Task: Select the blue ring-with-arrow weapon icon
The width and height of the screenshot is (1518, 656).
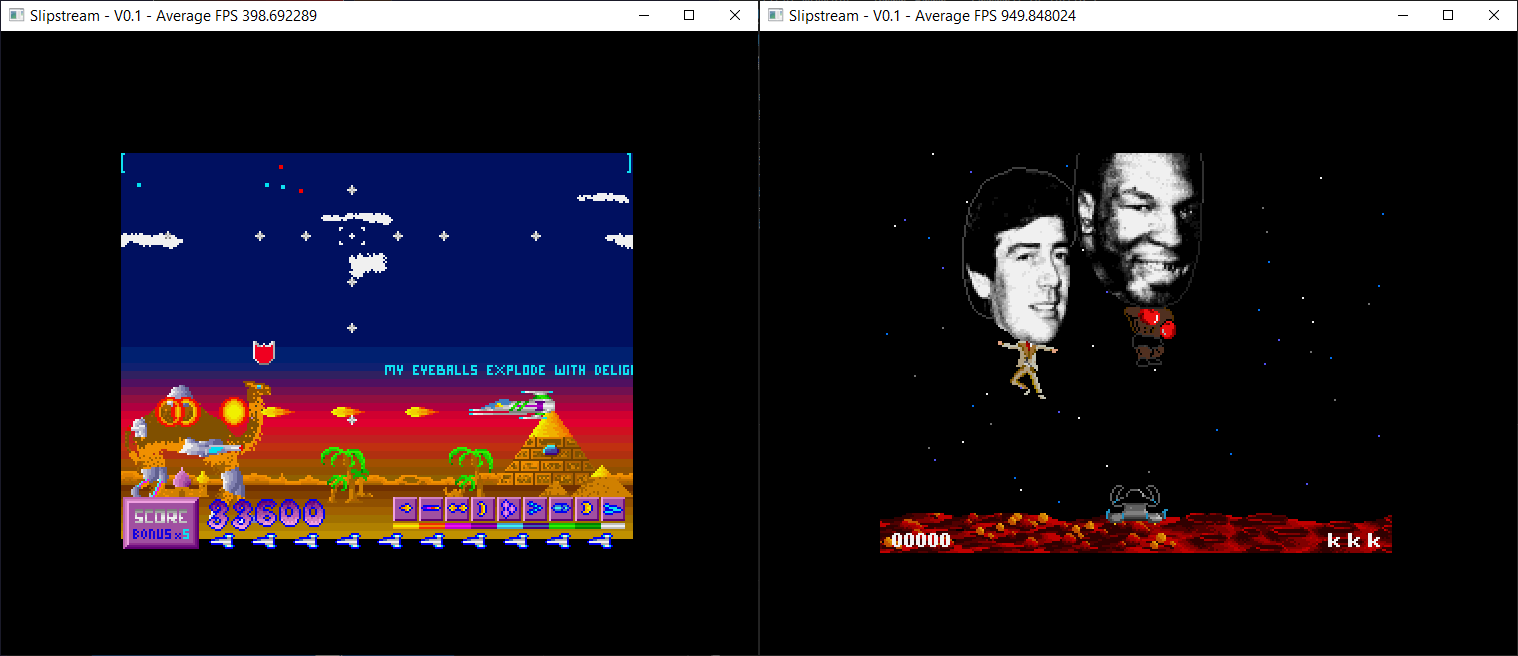Action: [x=509, y=509]
